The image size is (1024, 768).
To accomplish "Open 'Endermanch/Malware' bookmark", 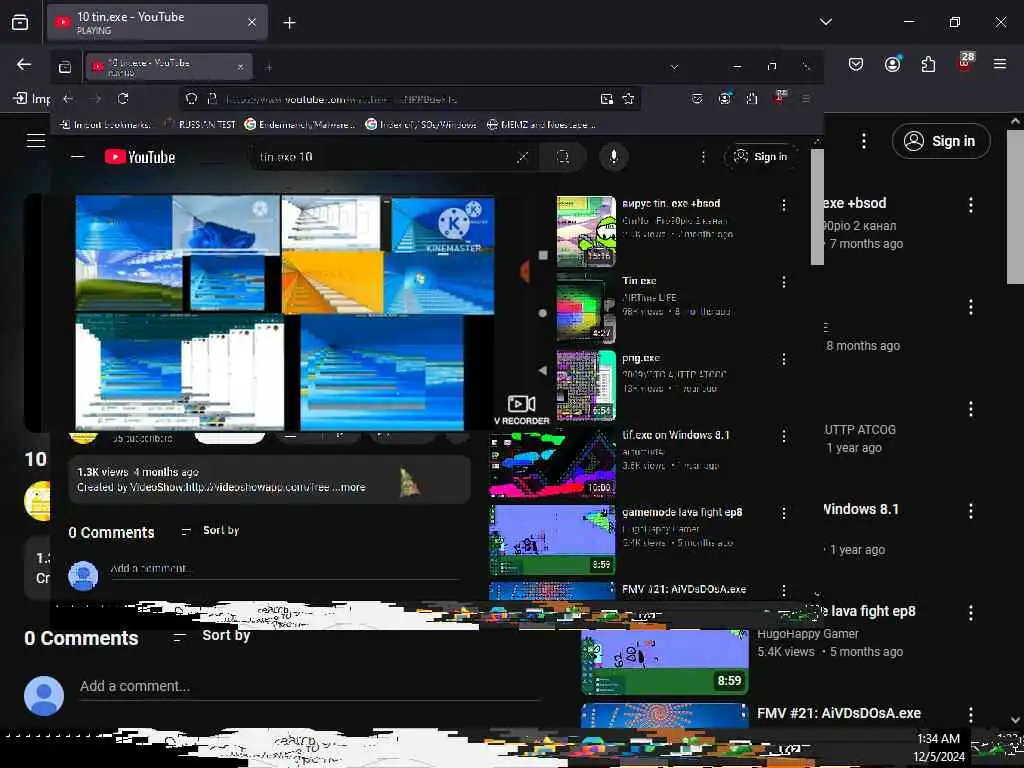I will tap(300, 124).
